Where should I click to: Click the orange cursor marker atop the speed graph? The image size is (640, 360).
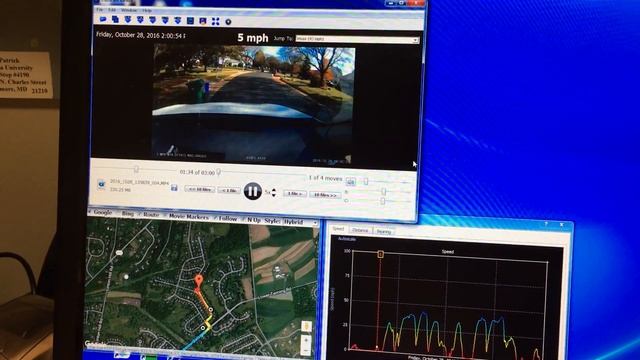[x=380, y=254]
